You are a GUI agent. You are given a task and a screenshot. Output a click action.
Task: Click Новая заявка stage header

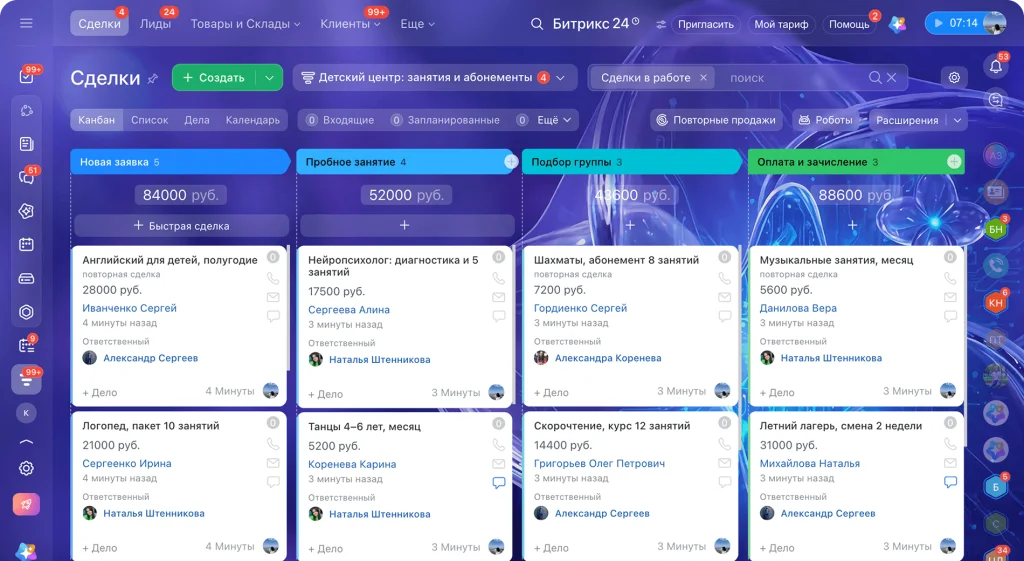point(180,162)
